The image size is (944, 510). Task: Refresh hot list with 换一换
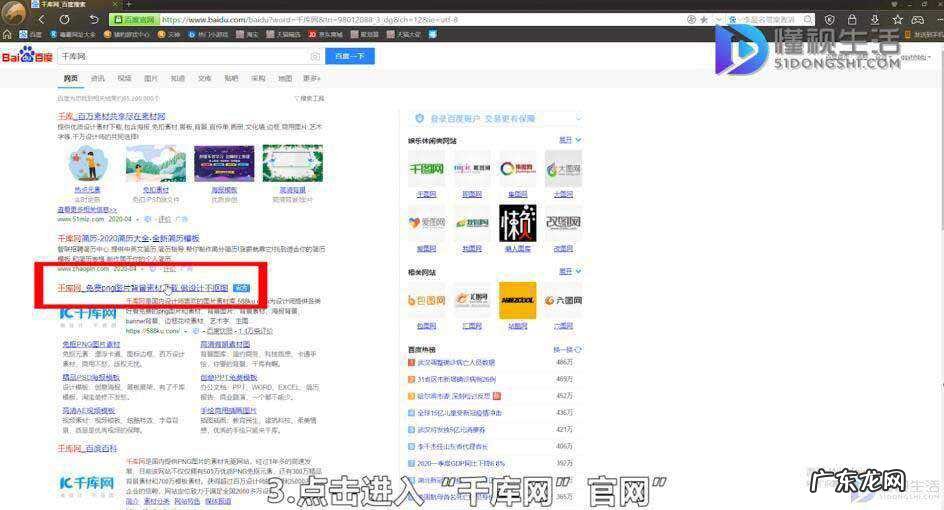(x=564, y=349)
